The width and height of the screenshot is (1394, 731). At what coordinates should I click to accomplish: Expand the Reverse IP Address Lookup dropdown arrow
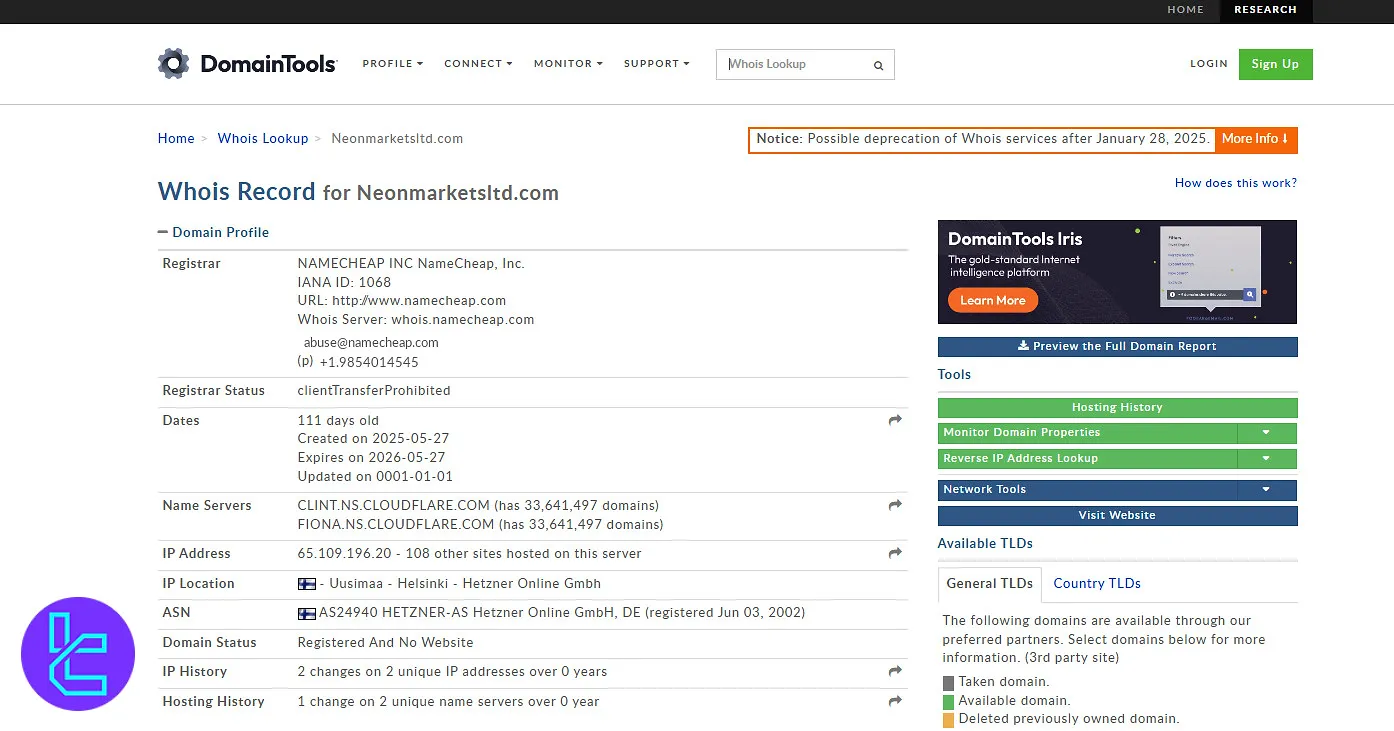click(1266, 459)
